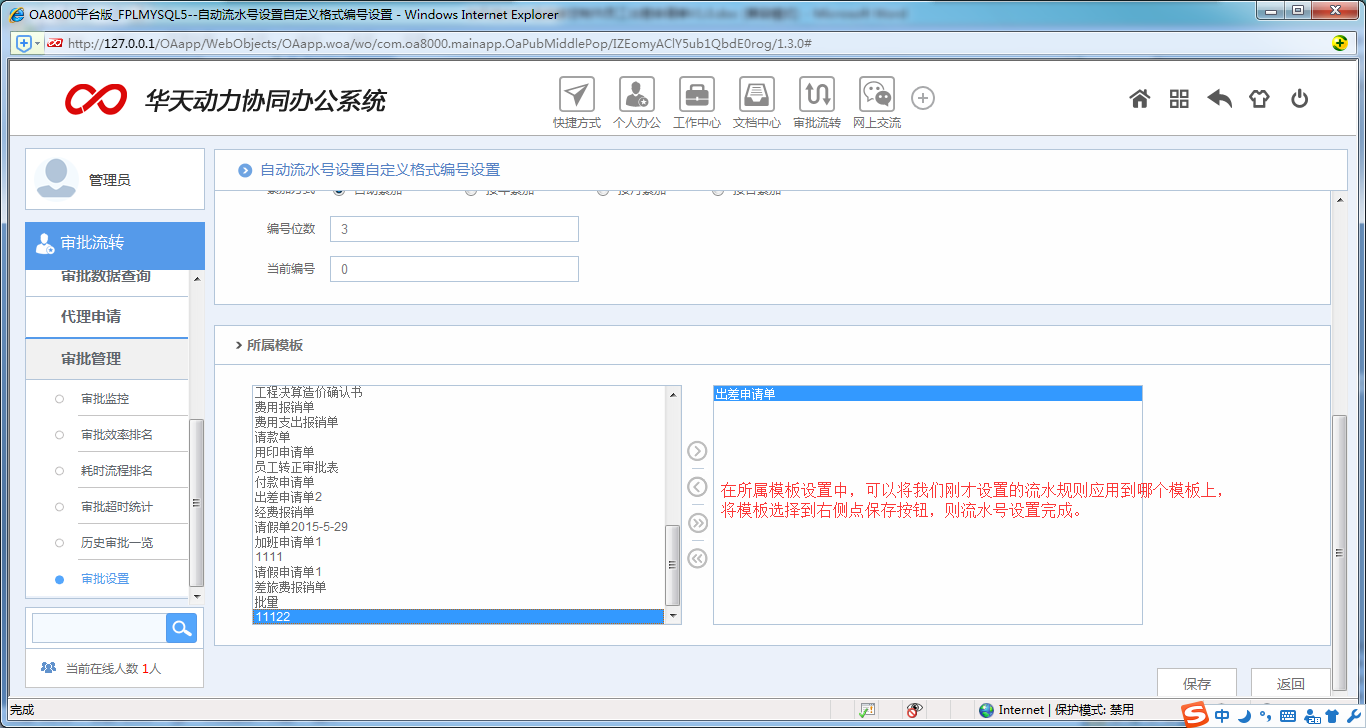
Task: Open the 工作中心 work center
Action: click(696, 98)
